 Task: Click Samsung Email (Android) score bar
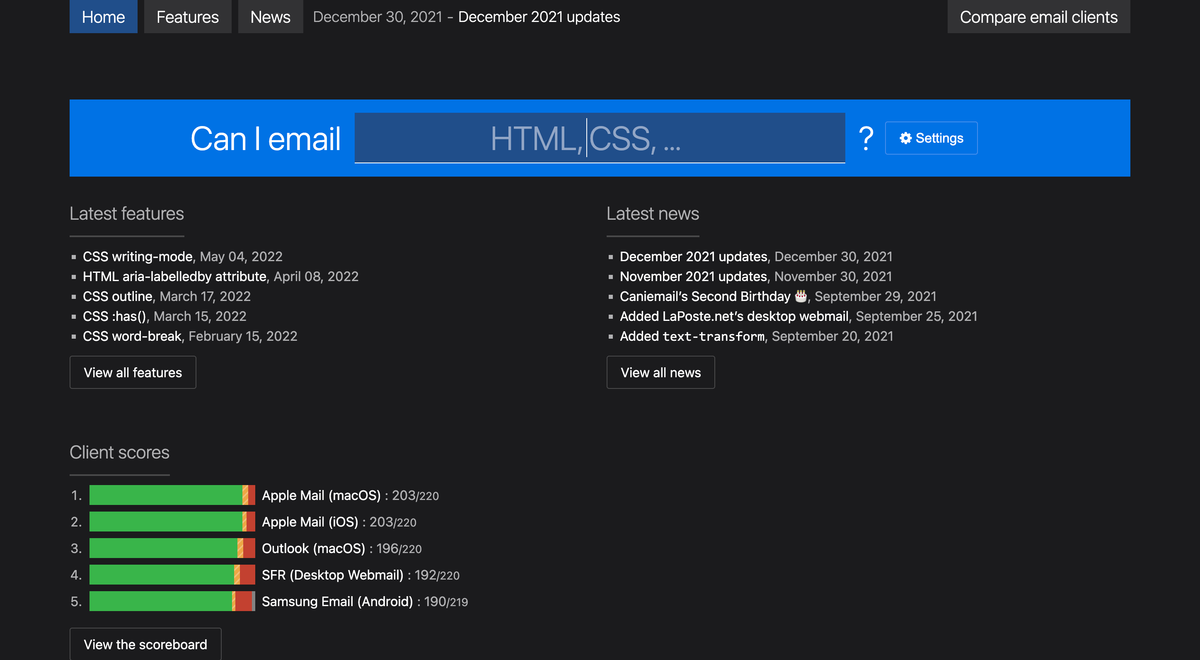click(172, 601)
